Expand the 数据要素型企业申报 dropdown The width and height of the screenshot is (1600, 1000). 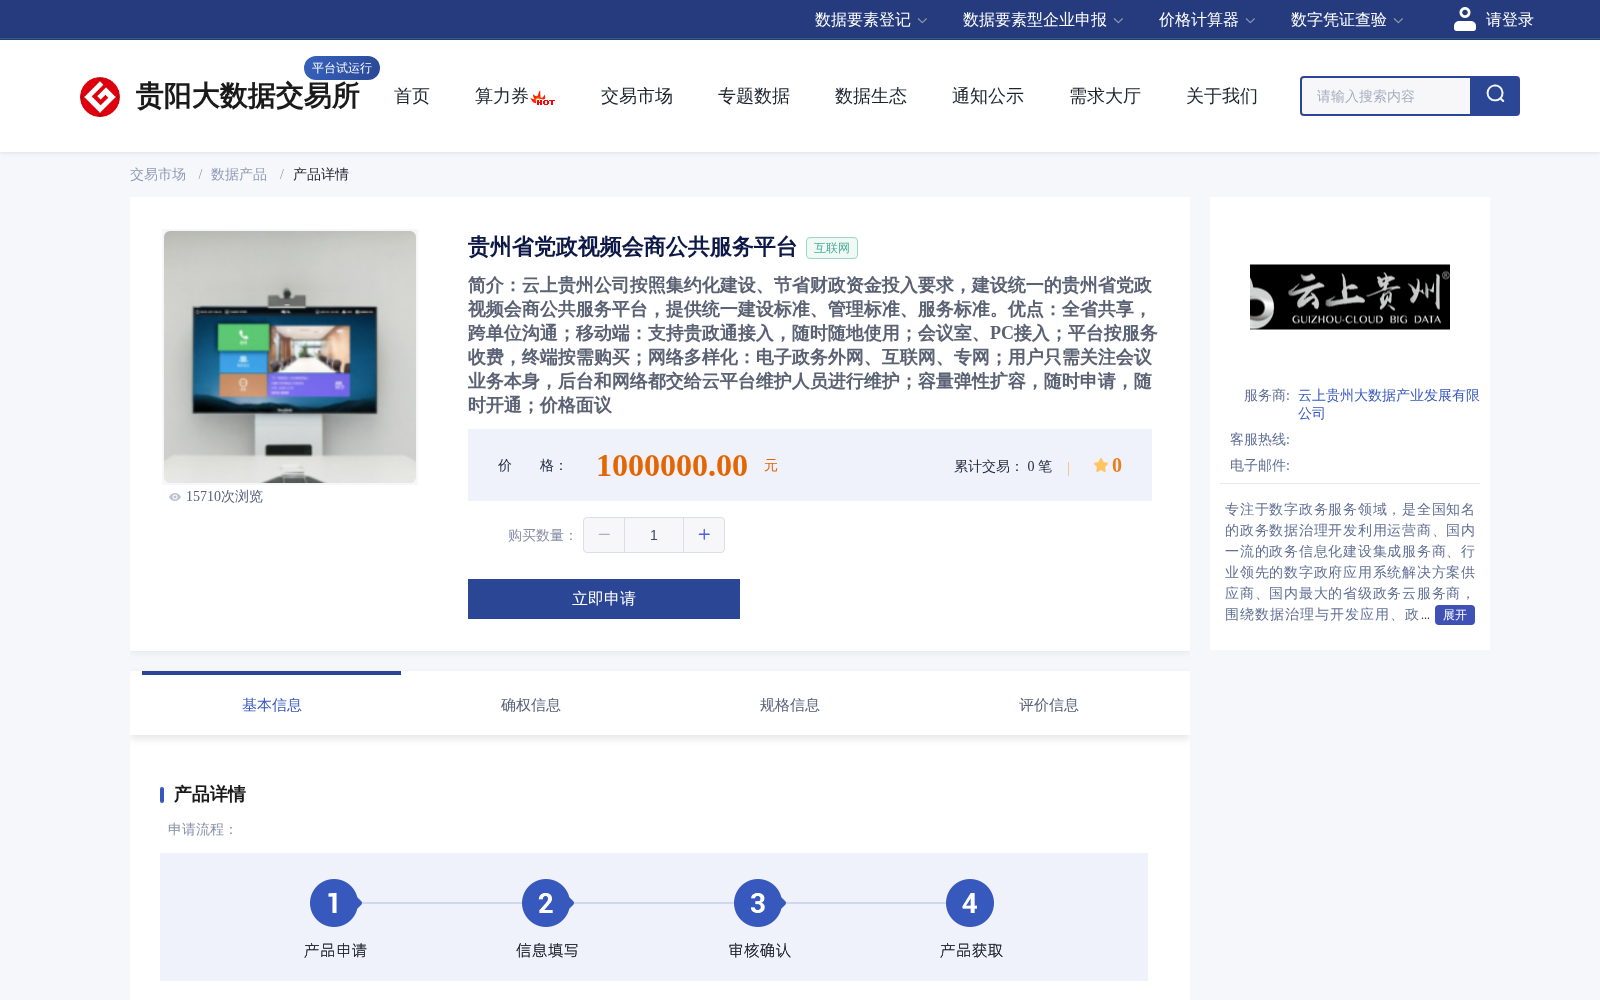(x=1043, y=20)
